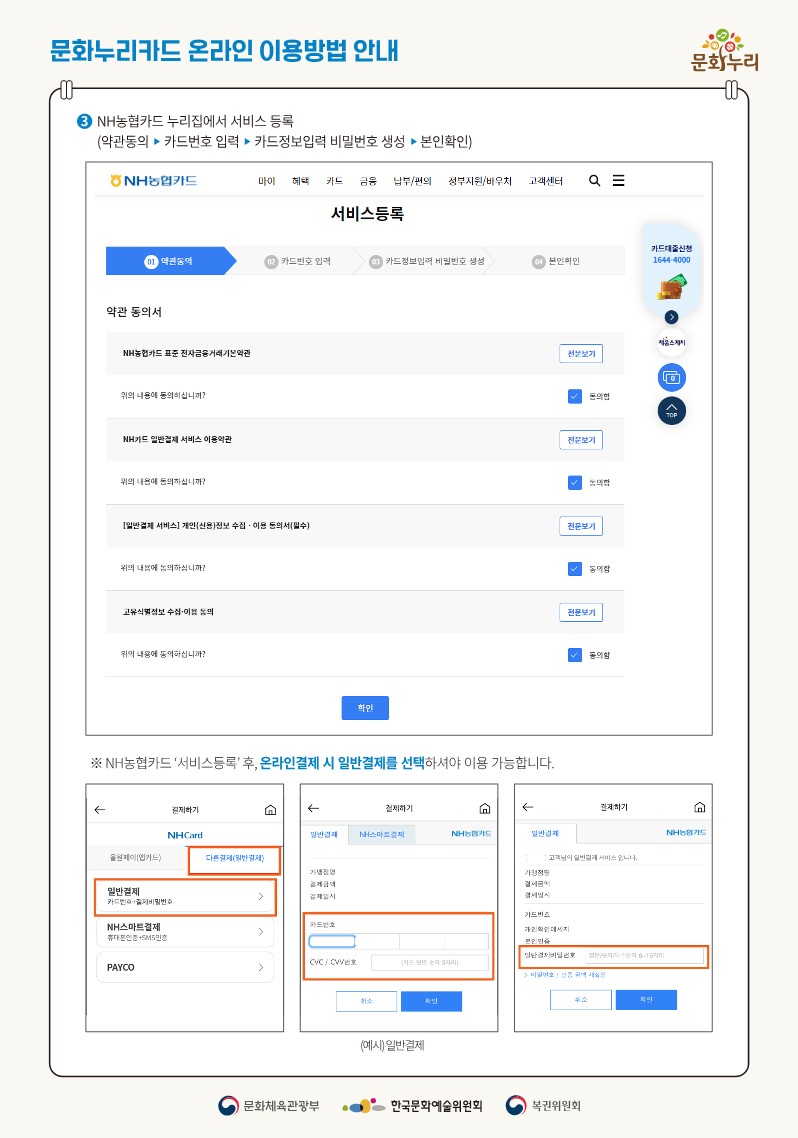Screen dimensions: 798x1138
Task: Switch to 올원페이(앱카드) tab
Action: [136, 858]
